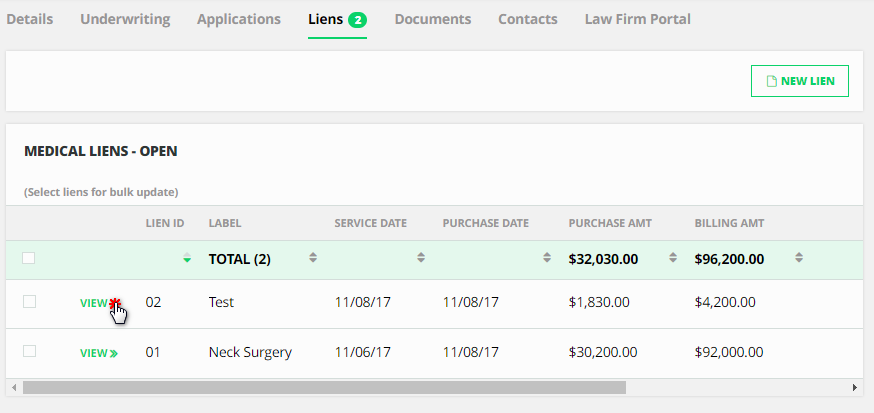Viewport: 874px width, 413px height.
Task: Sort by Billing Amt column arrows
Action: [799, 259]
